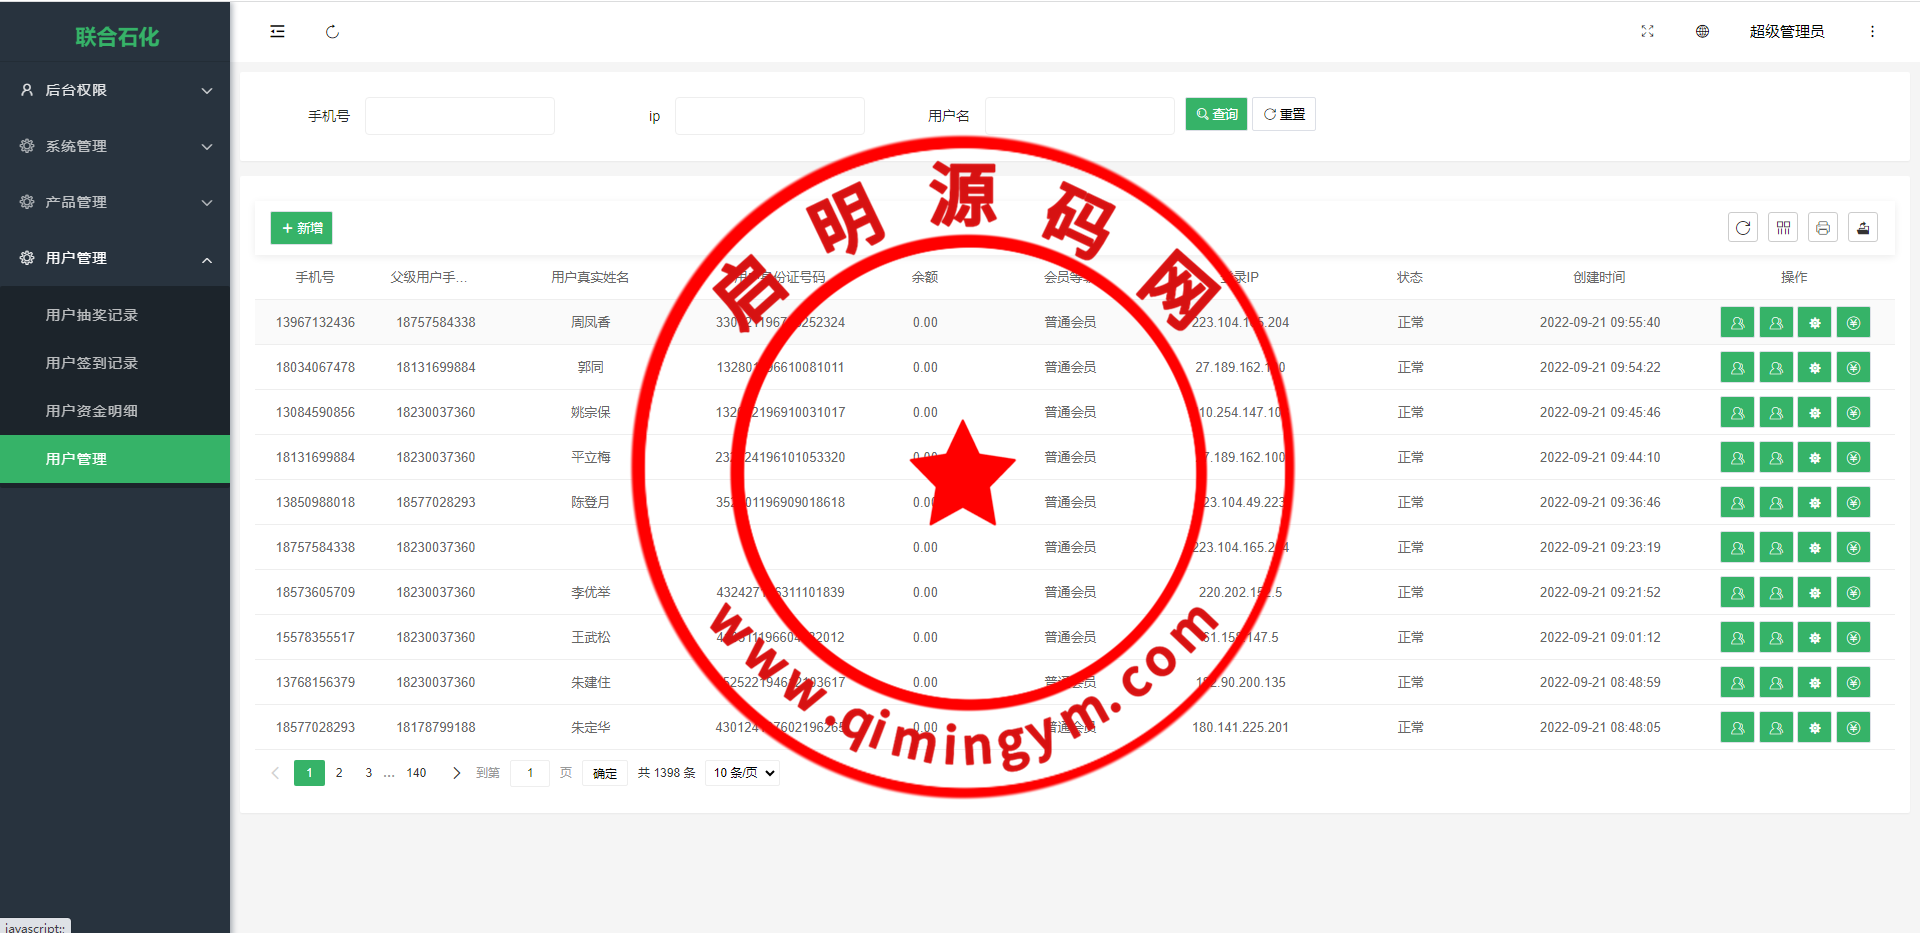The height and width of the screenshot is (933, 1920).
Task: Focus the 手机号 search input field
Action: click(x=460, y=116)
